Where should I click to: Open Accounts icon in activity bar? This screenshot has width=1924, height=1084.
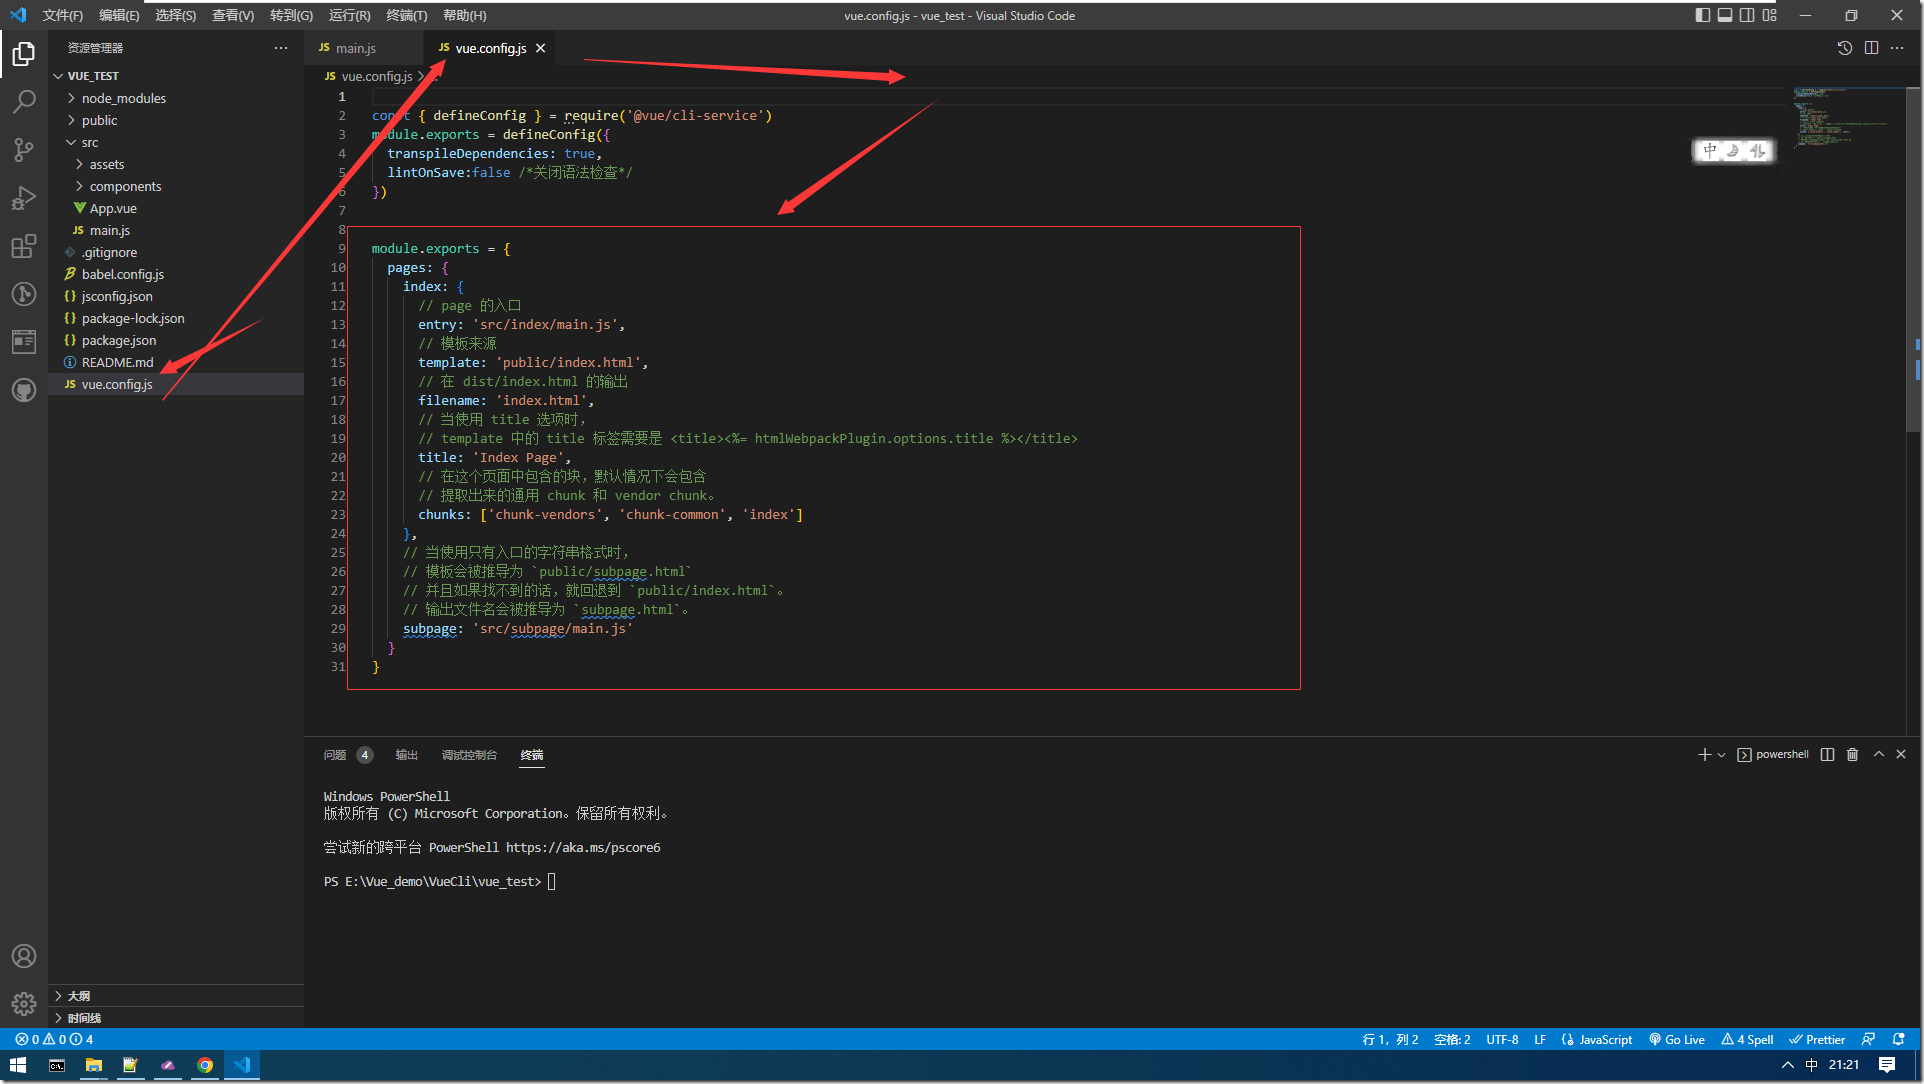tap(24, 956)
